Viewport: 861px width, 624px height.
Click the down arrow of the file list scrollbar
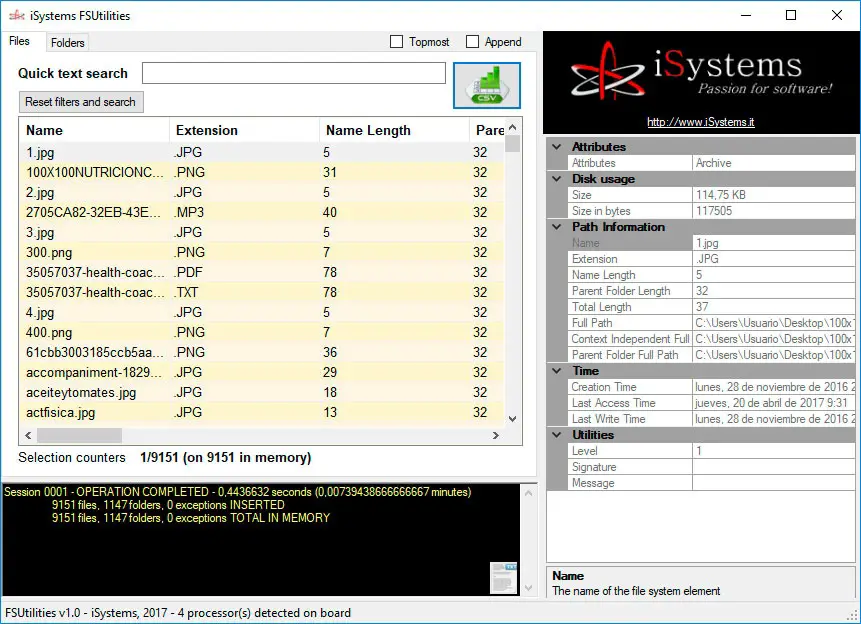pos(513,419)
